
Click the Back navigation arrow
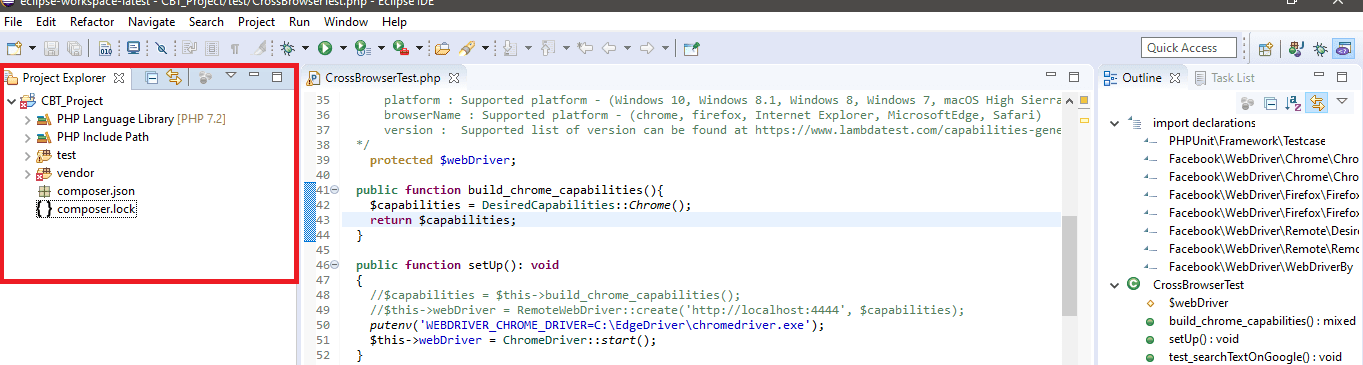(x=608, y=47)
